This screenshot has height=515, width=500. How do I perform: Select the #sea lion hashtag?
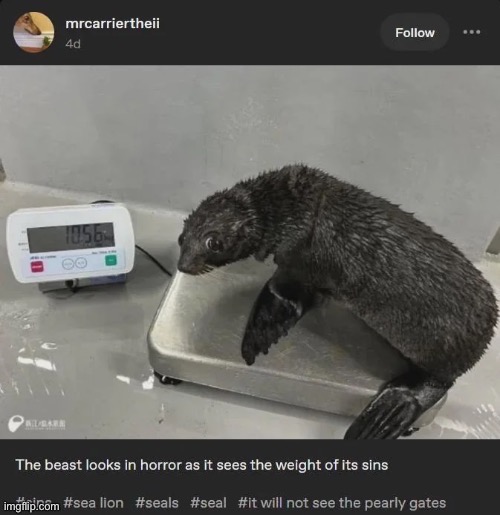click(93, 503)
